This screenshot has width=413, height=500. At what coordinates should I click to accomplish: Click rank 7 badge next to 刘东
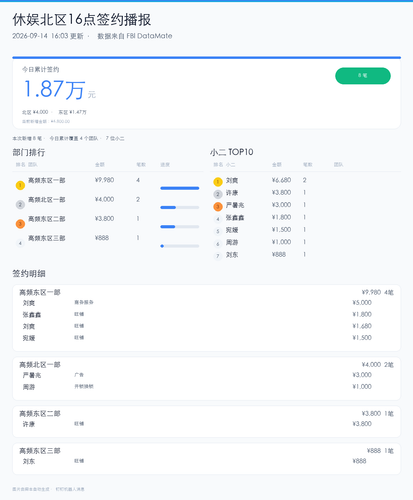click(x=218, y=256)
